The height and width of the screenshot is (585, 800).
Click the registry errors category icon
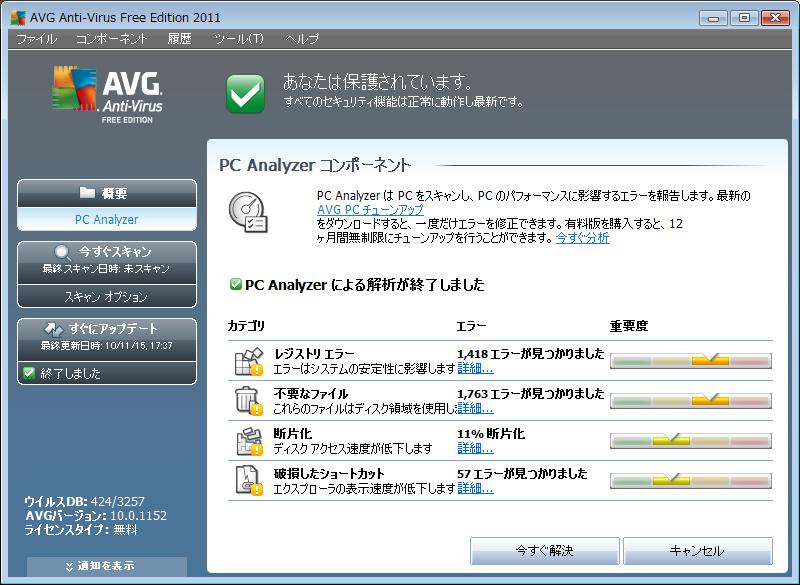tap(248, 361)
